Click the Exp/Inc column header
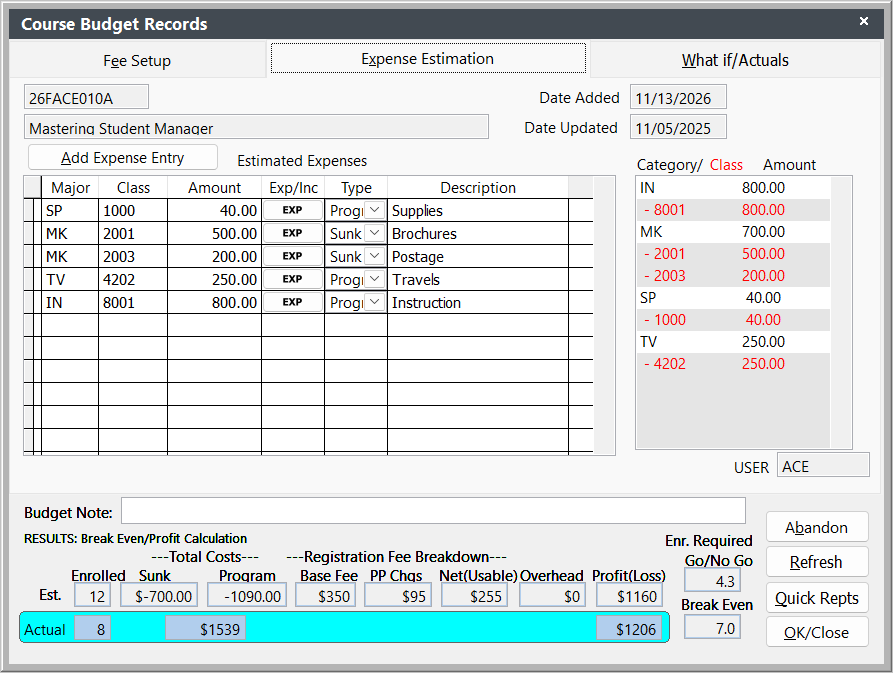Viewport: 893px width, 673px height. (x=293, y=187)
